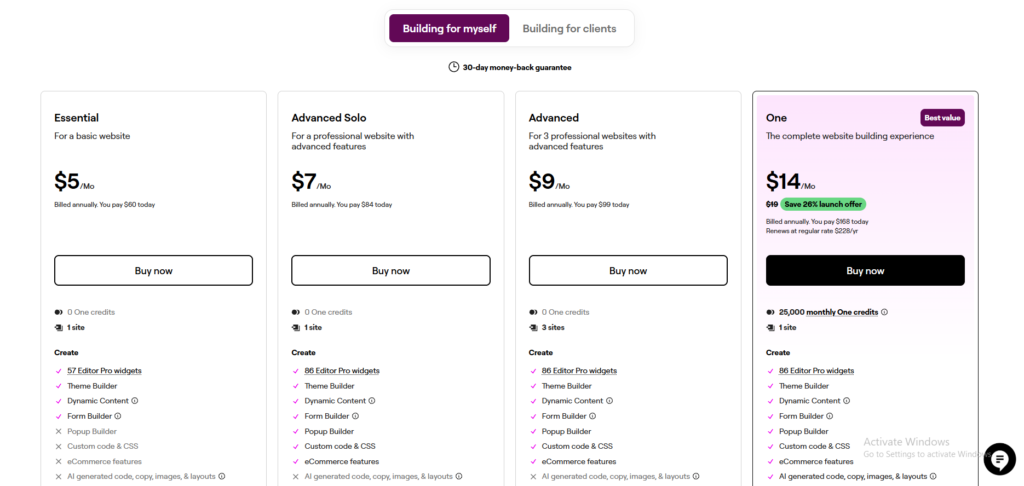Click the Best value badge
This screenshot has height=486, width=1024.
942,118
